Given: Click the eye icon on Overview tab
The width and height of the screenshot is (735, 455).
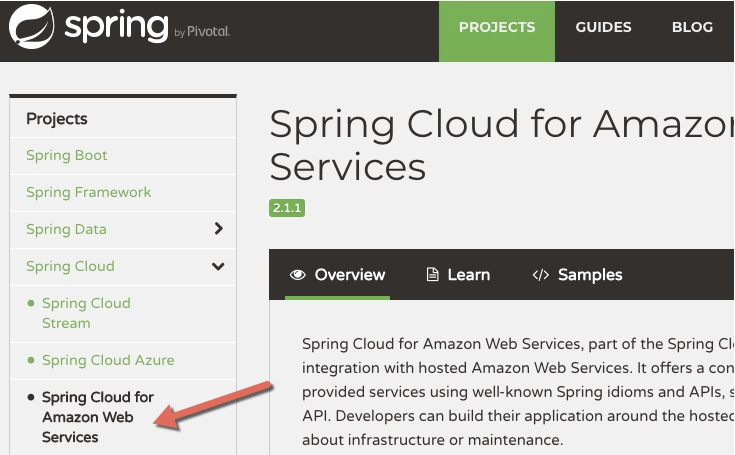Looking at the screenshot, I should (x=297, y=275).
